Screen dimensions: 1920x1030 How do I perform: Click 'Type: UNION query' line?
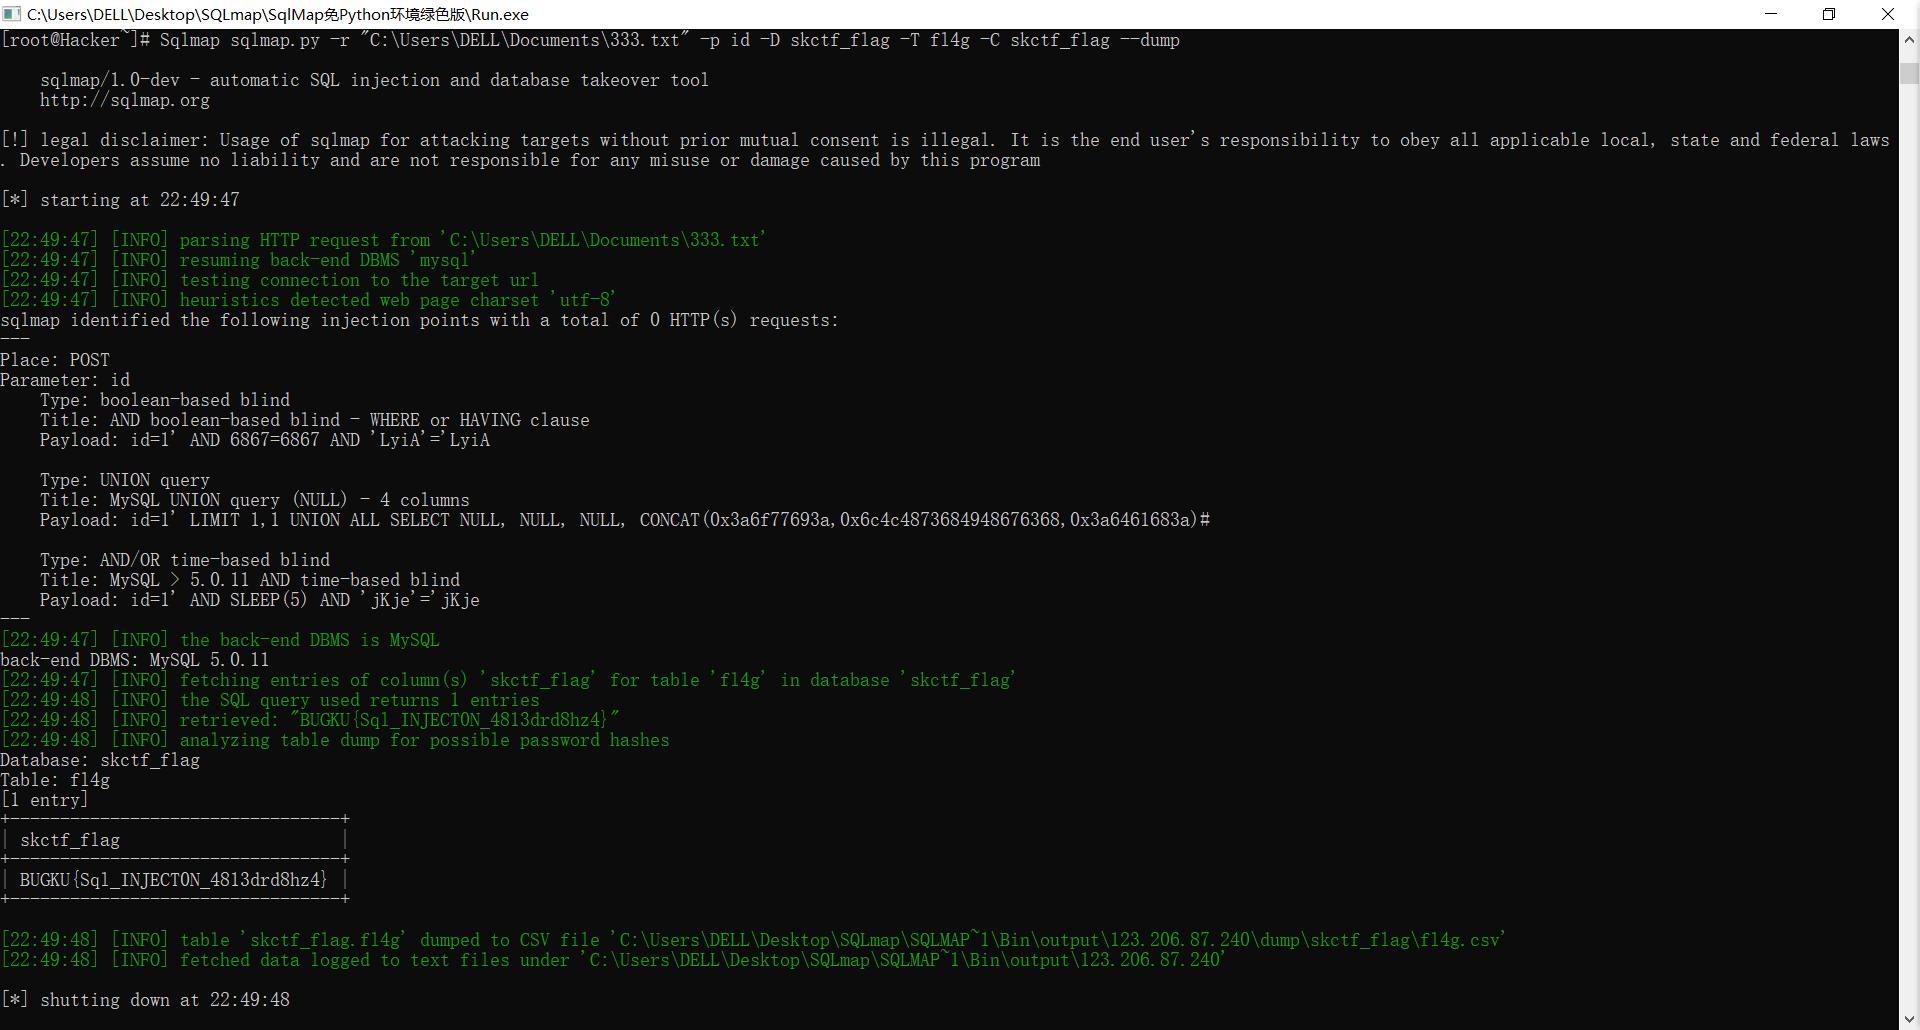click(125, 480)
